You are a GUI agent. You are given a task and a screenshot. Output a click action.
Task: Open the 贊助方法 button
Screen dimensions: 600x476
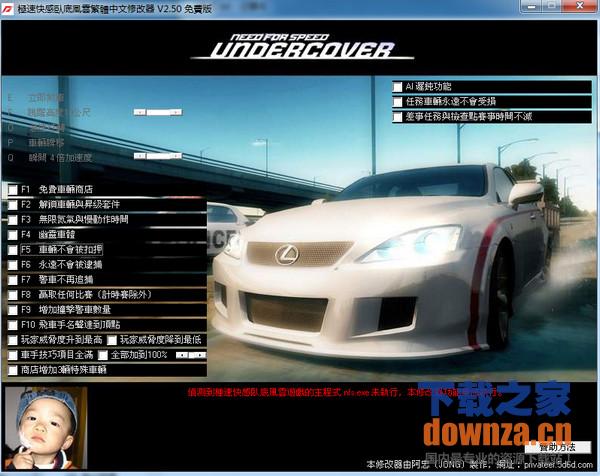tap(558, 447)
